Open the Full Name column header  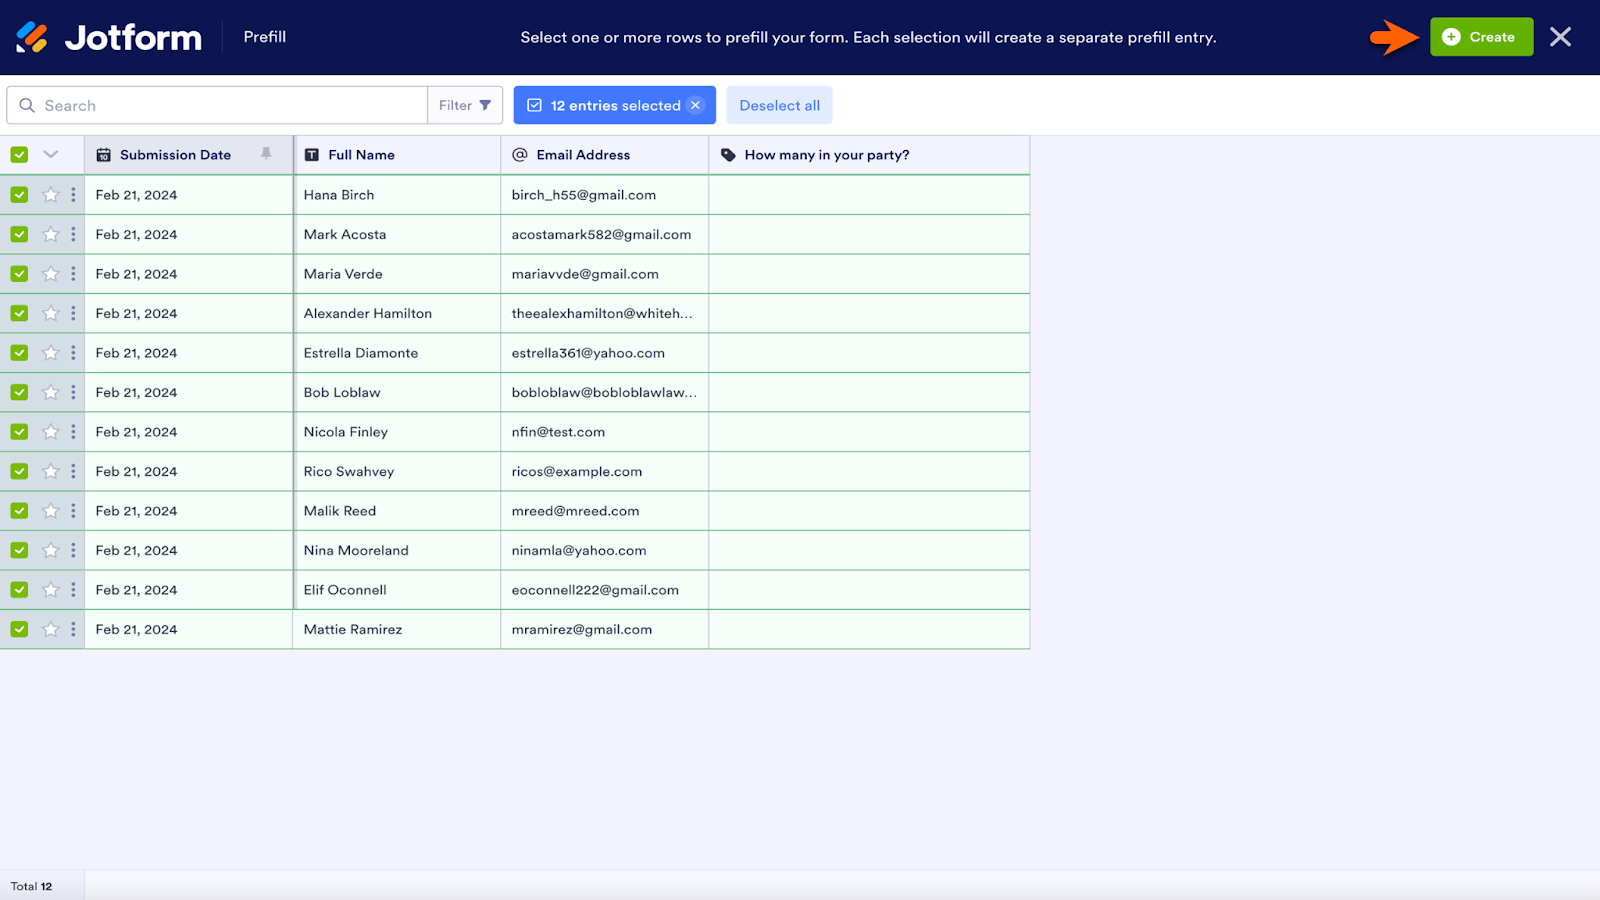pos(397,155)
